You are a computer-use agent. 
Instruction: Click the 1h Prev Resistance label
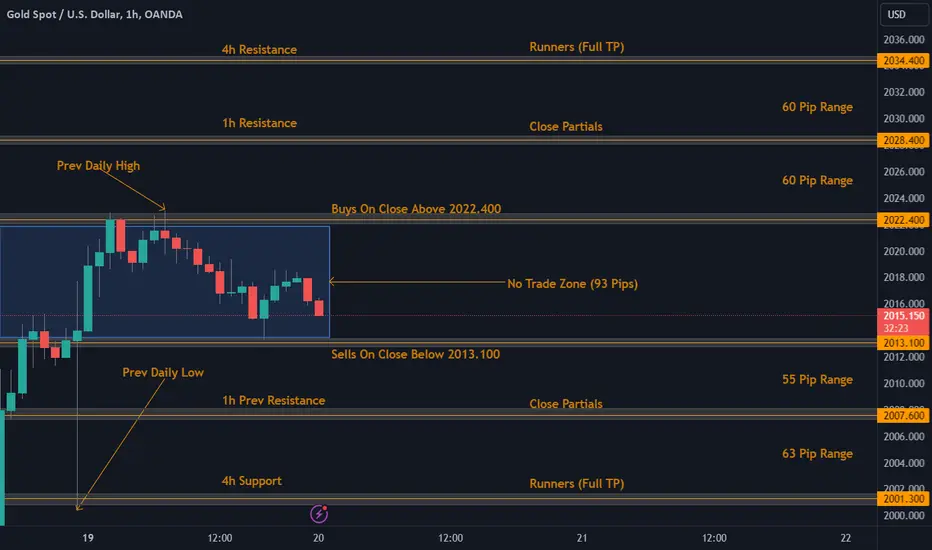pos(273,400)
